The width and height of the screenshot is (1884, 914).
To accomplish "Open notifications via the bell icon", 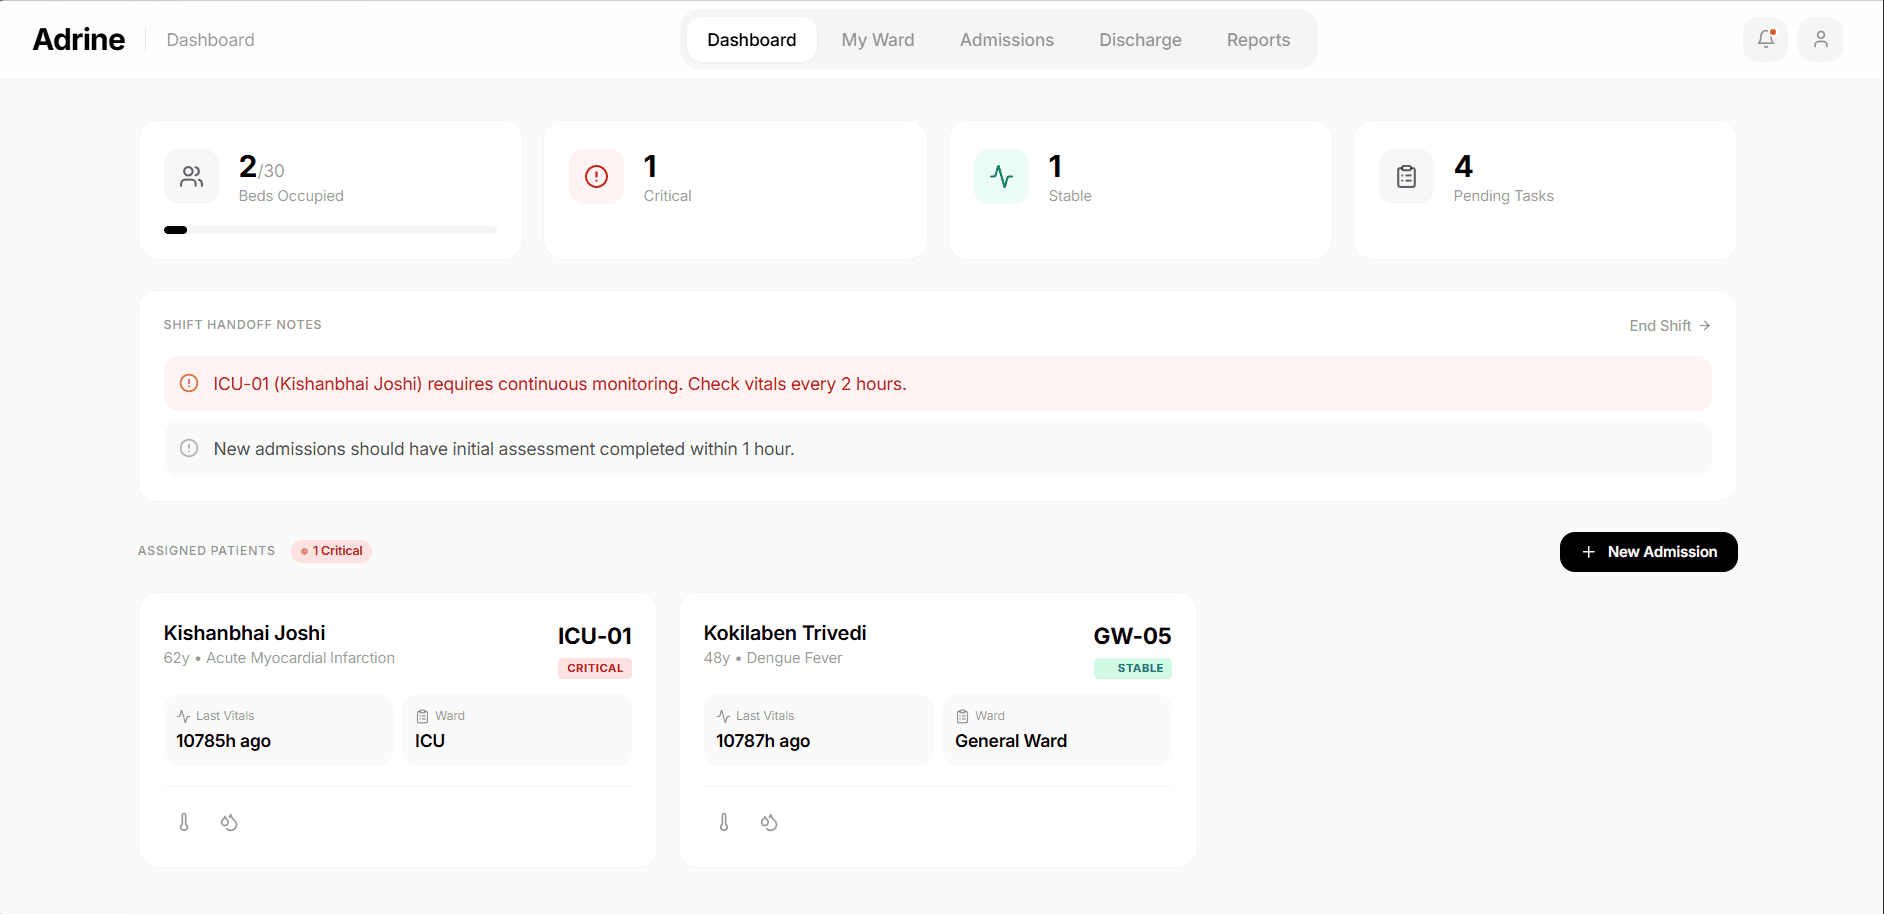I will tap(1765, 39).
